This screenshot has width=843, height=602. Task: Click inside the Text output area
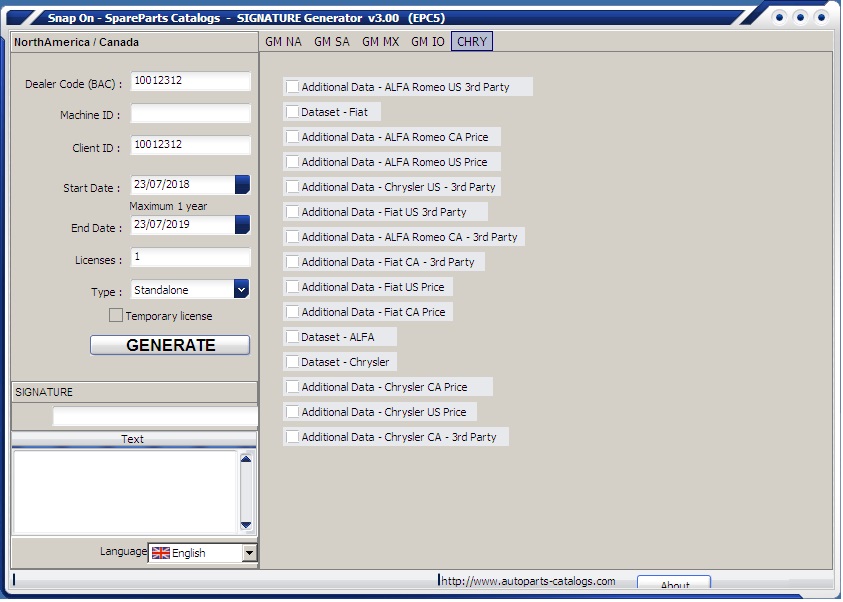tap(125, 492)
